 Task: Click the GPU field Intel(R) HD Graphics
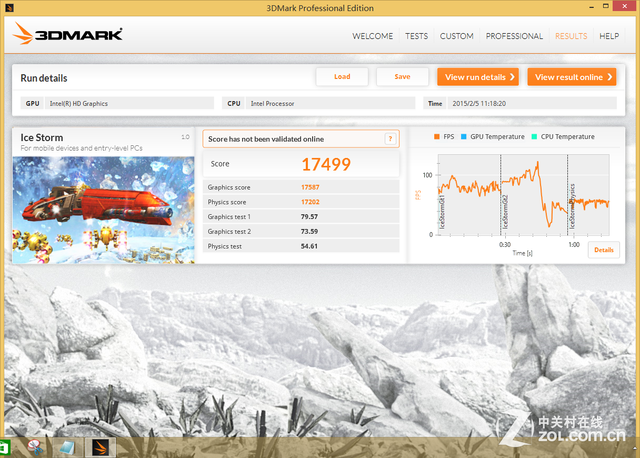129,103
